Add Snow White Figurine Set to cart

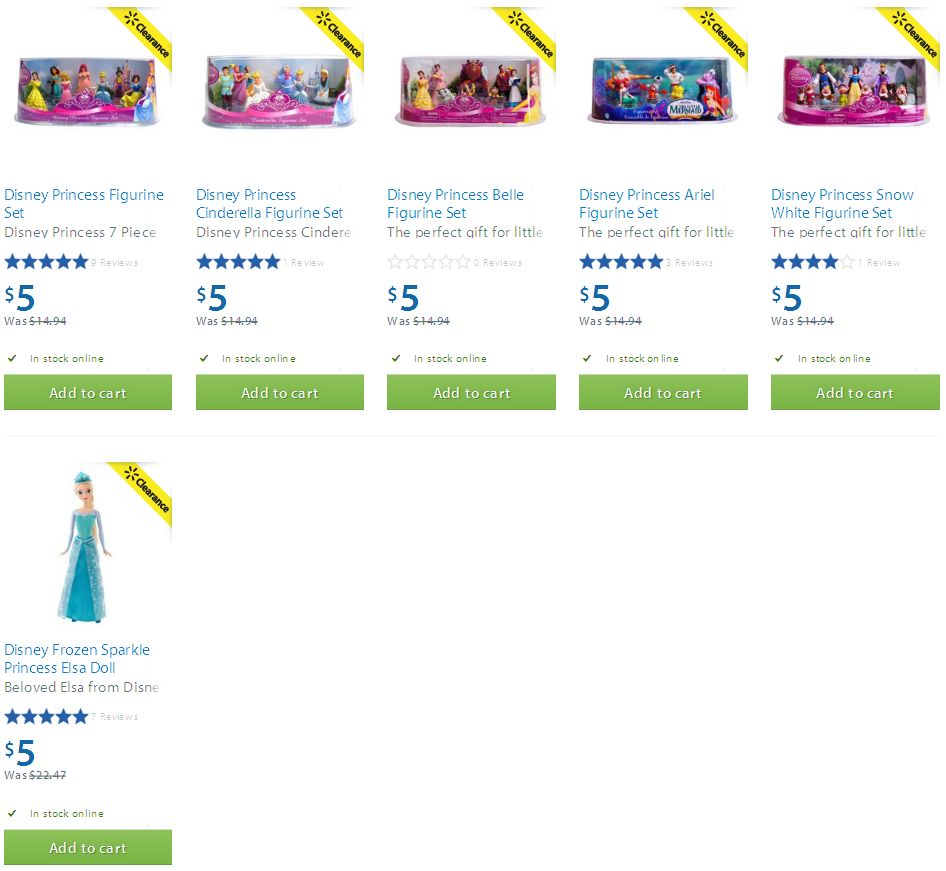click(x=855, y=393)
